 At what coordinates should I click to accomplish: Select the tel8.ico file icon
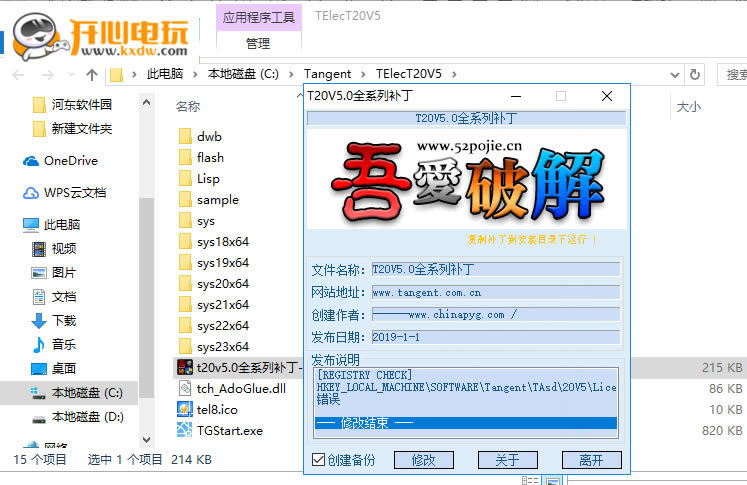click(x=184, y=409)
